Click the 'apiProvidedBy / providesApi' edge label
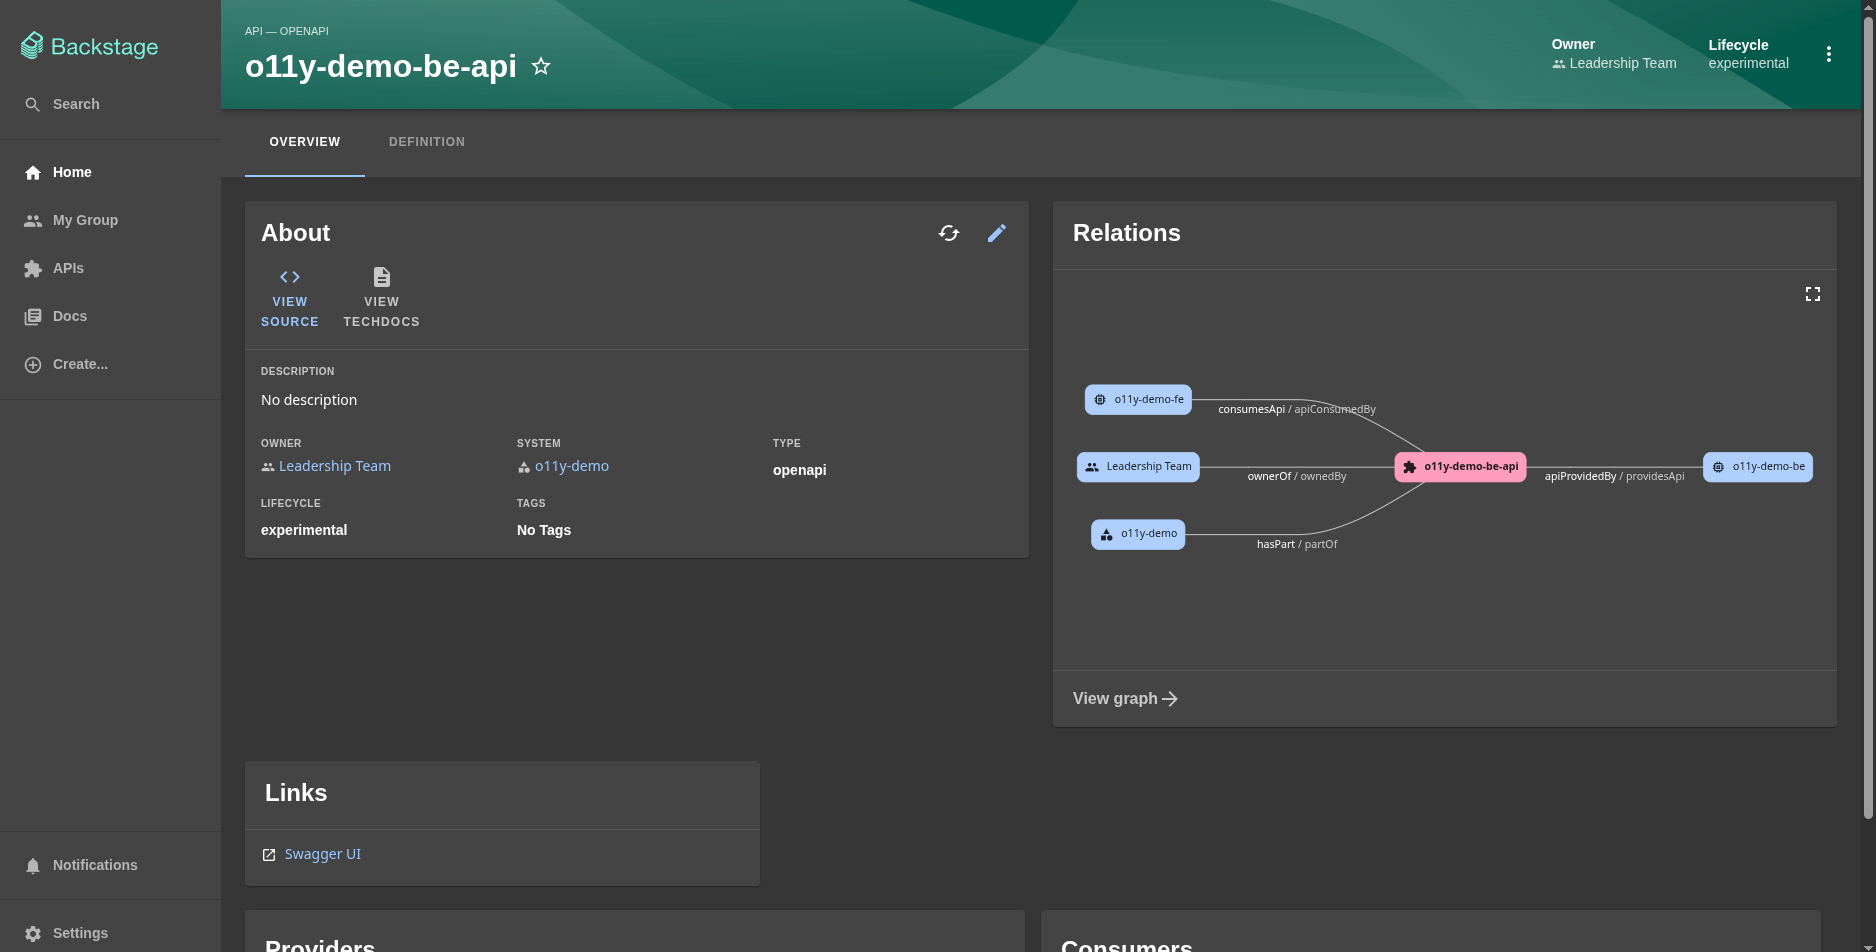 pyautogui.click(x=1614, y=476)
